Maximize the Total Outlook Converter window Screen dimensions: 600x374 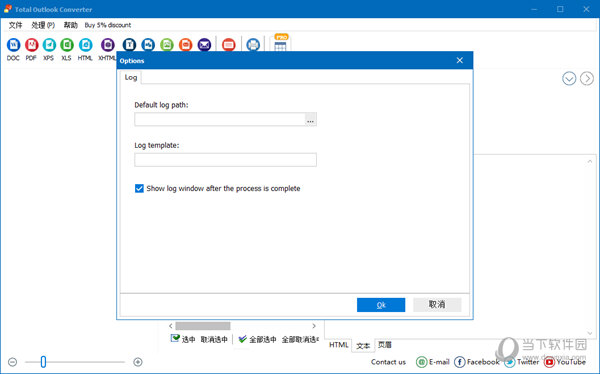tap(560, 9)
